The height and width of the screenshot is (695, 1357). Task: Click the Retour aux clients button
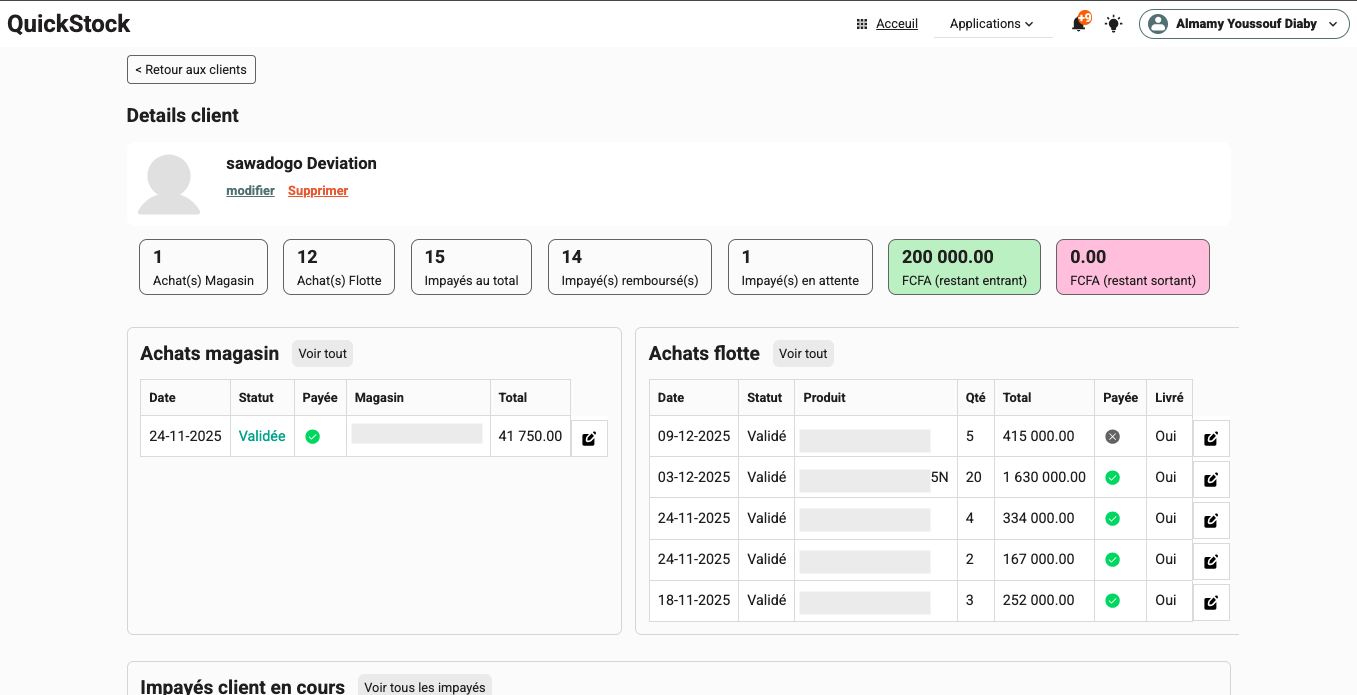[191, 70]
